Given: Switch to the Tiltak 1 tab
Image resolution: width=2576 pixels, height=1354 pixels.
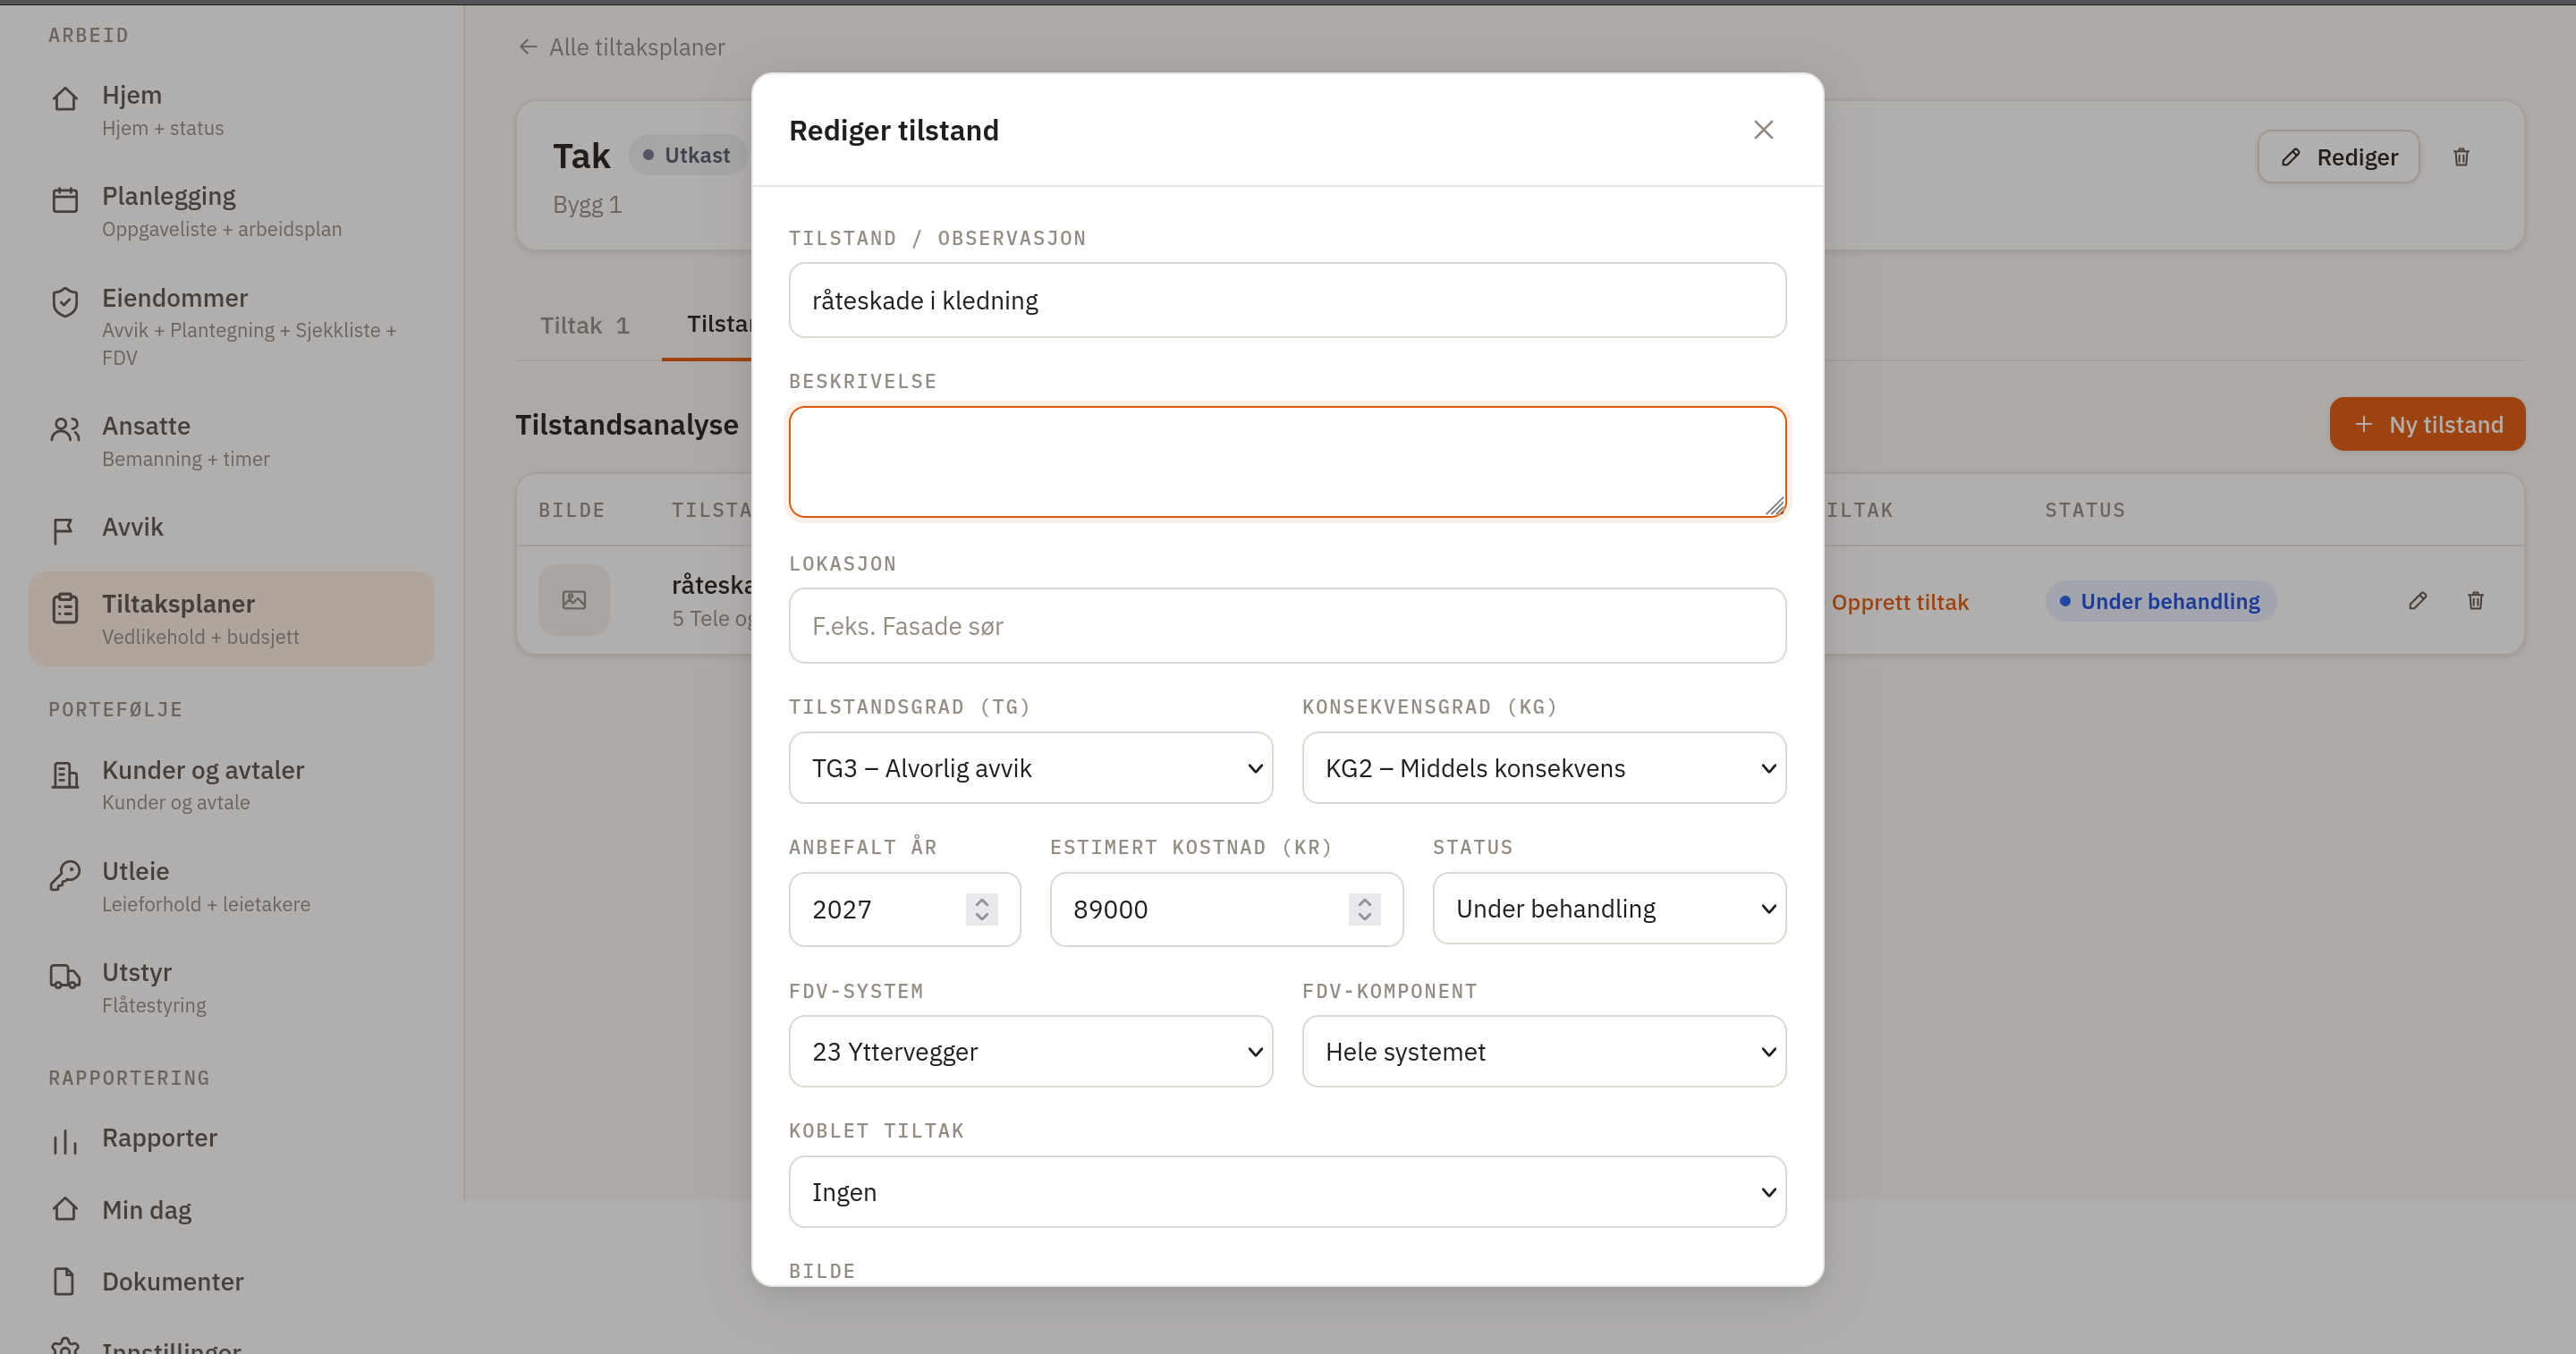Looking at the screenshot, I should point(585,325).
